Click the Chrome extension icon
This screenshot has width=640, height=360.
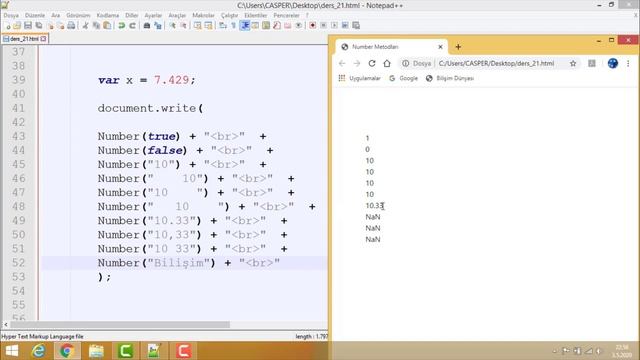(x=592, y=63)
